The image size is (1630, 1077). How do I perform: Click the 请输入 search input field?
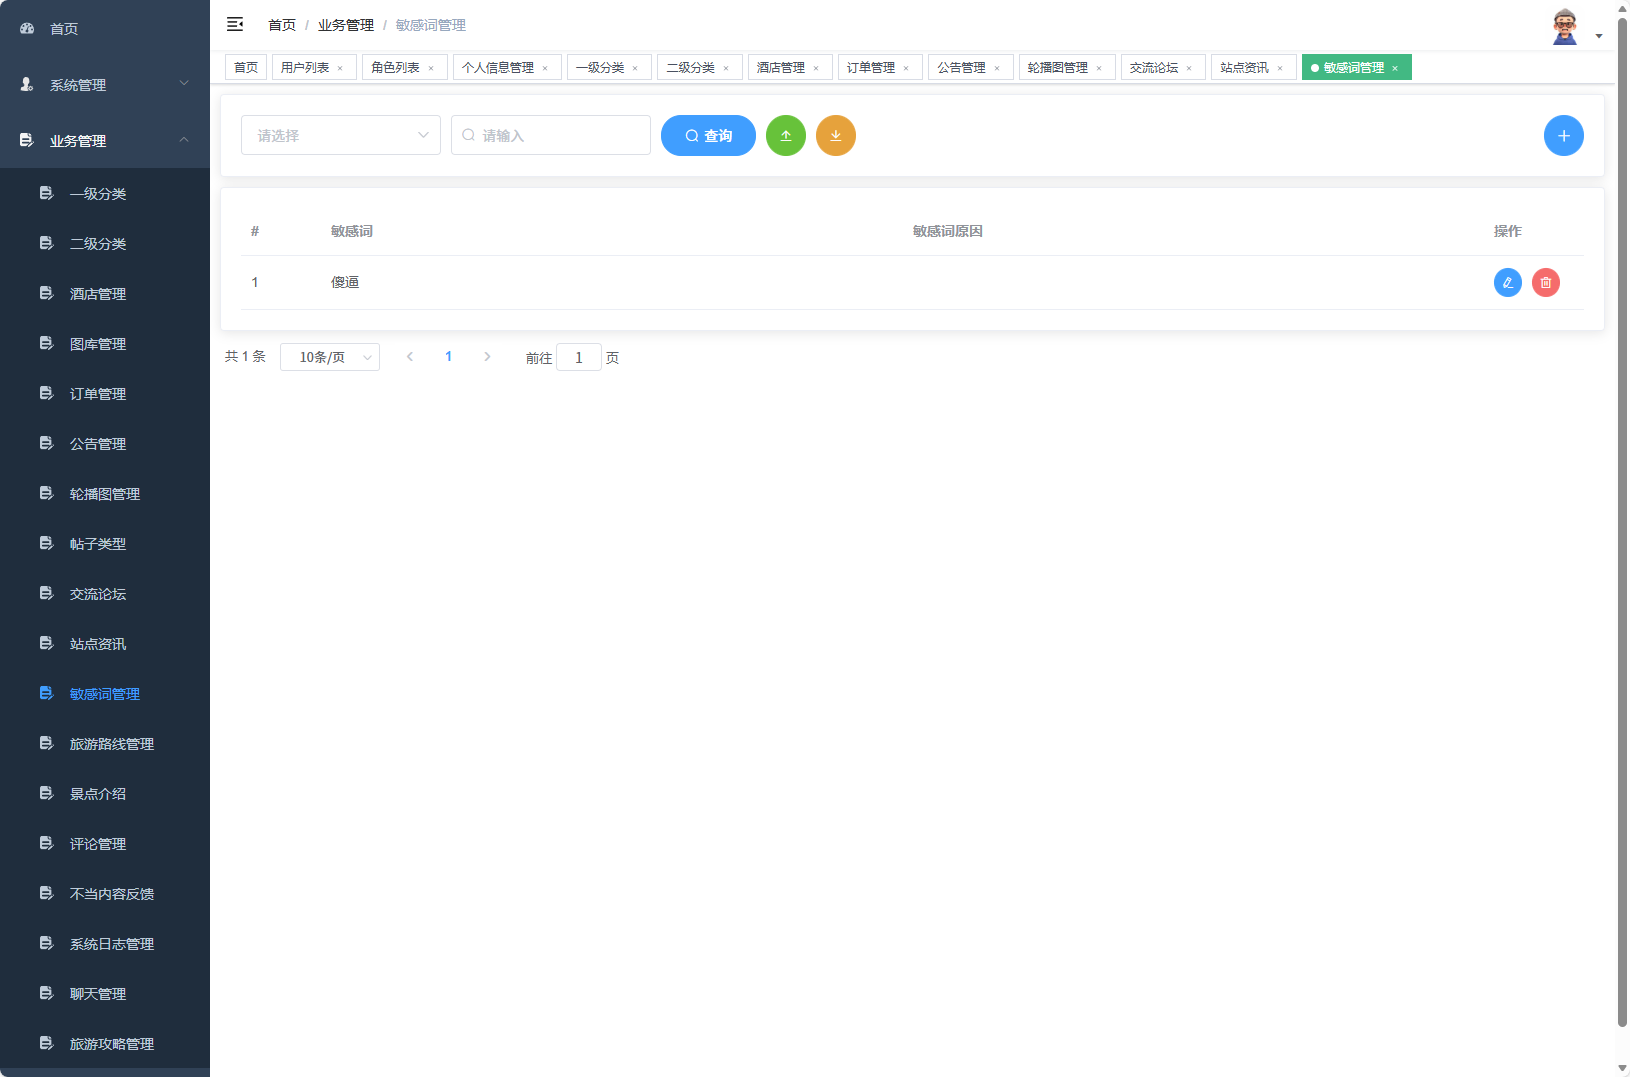click(x=551, y=135)
